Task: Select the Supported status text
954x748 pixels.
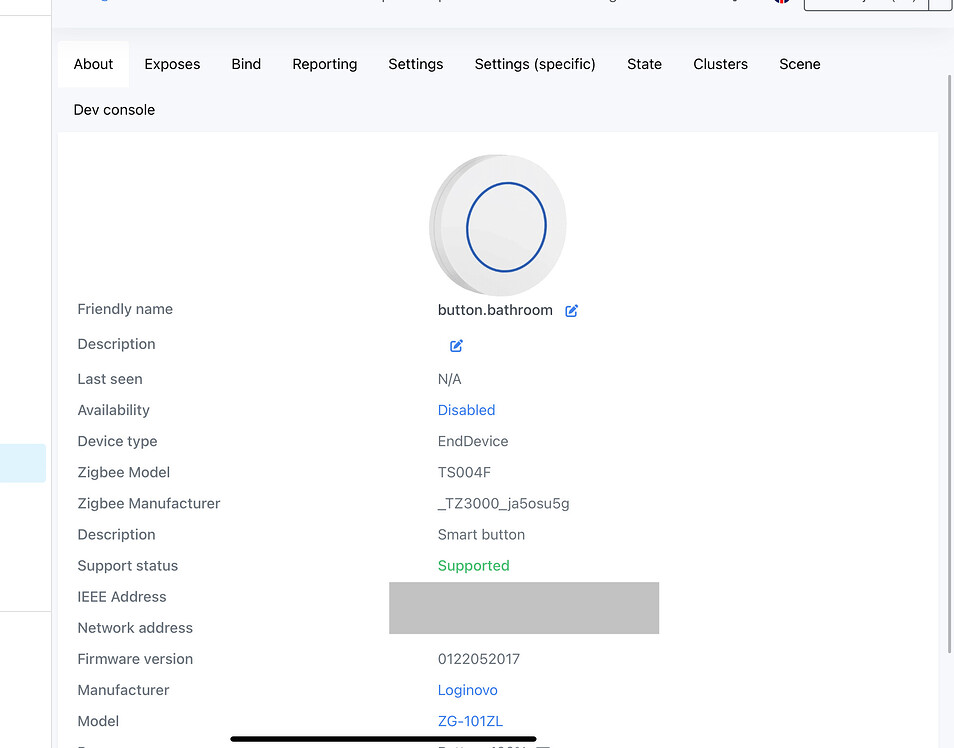Action: click(x=473, y=565)
